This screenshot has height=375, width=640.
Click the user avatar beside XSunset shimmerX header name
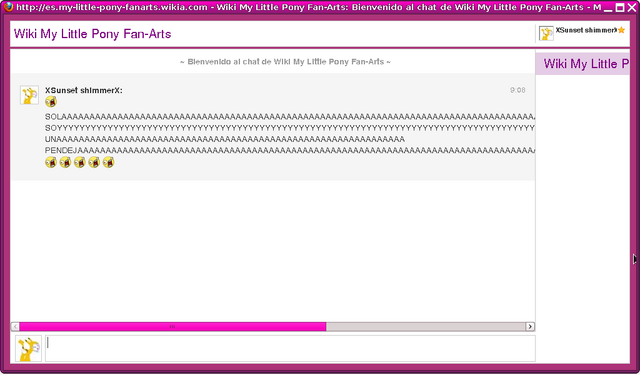click(546, 33)
